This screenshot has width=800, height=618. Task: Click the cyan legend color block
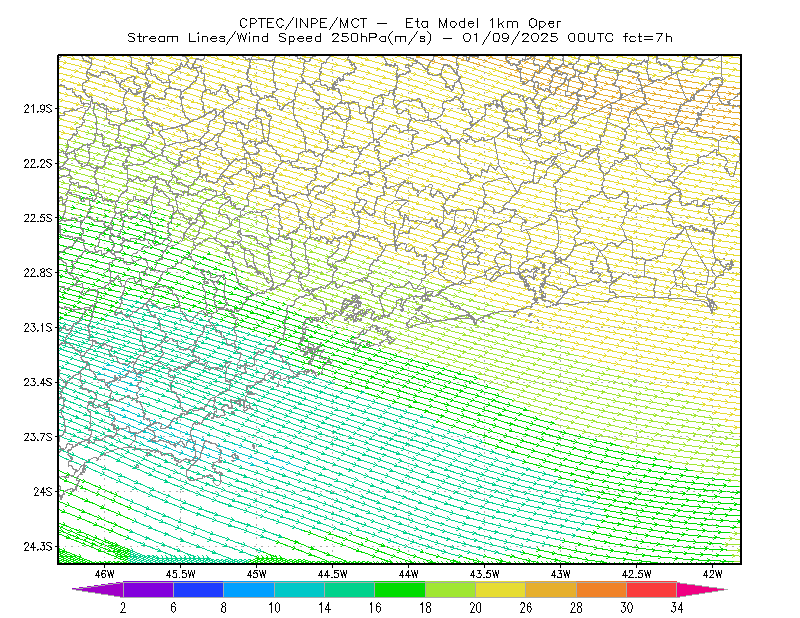tap(299, 589)
